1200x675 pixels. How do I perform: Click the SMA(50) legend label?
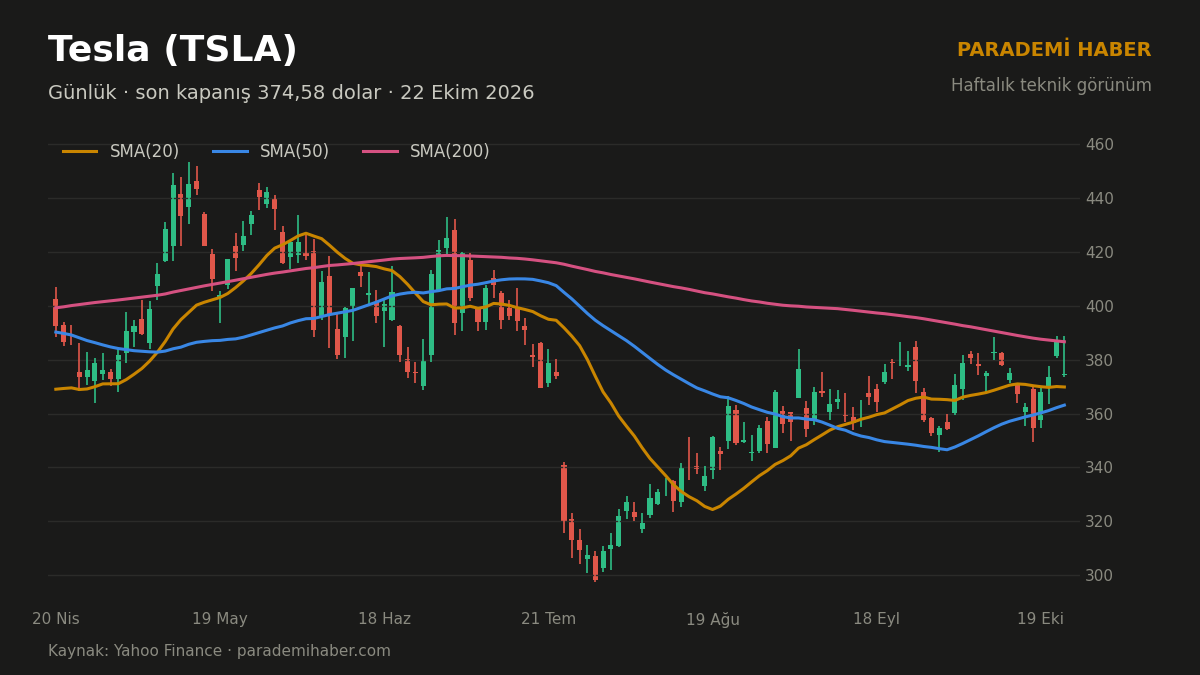(x=294, y=152)
